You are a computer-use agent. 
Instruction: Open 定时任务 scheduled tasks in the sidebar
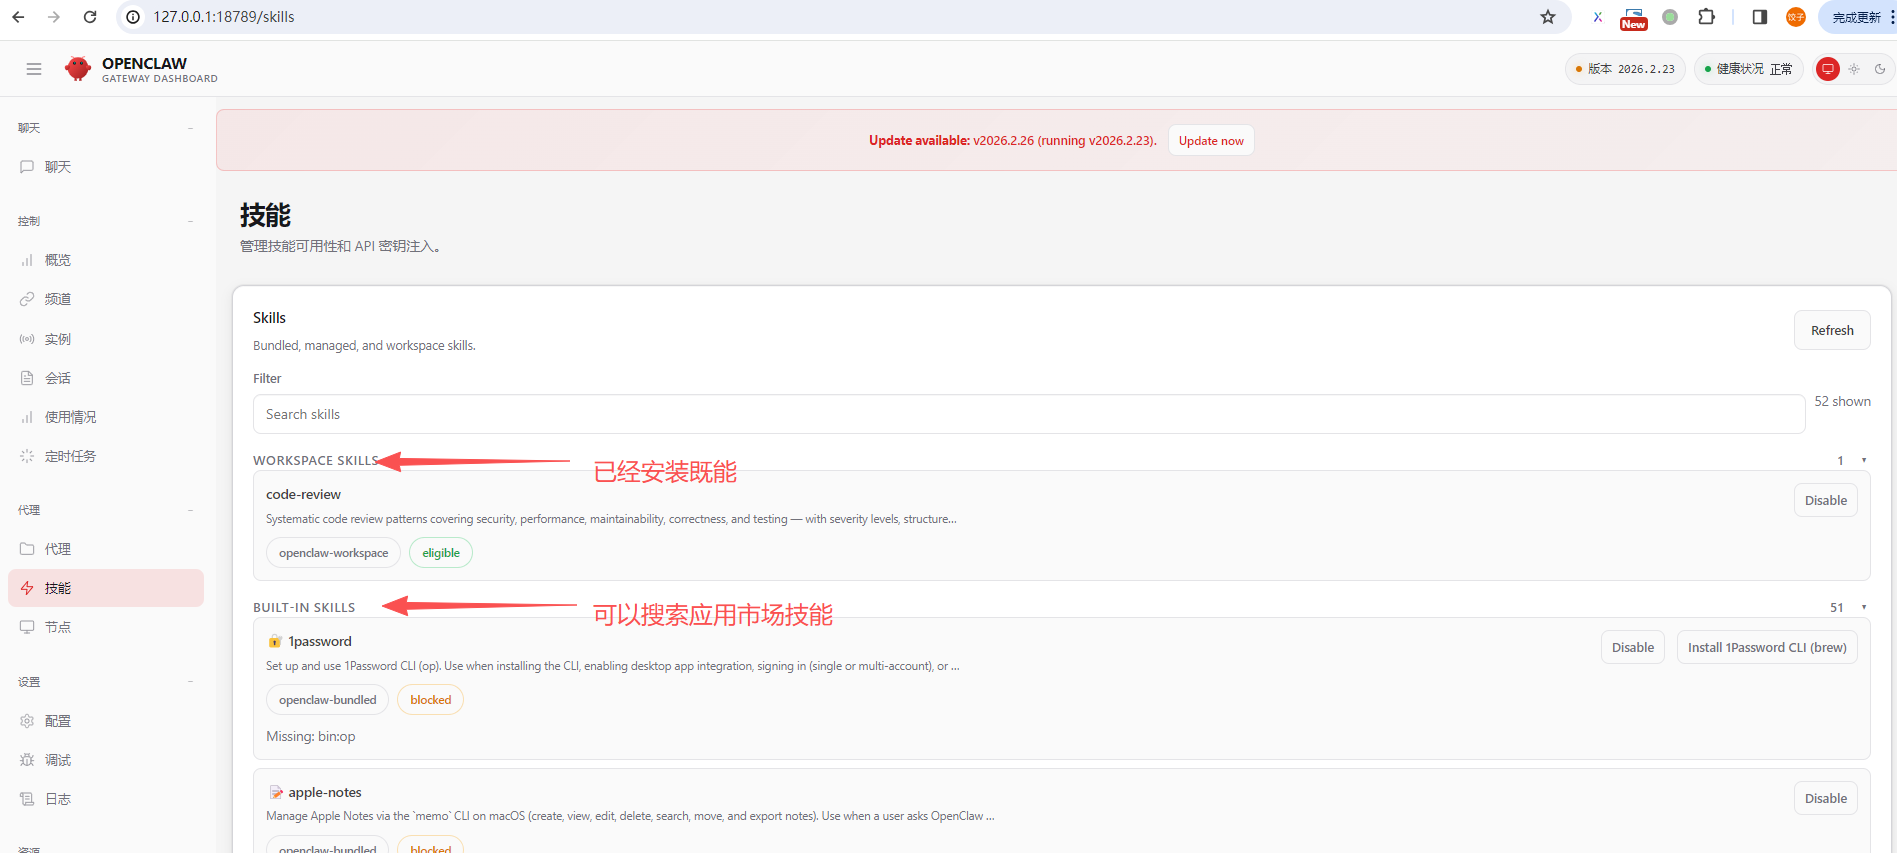106,456
